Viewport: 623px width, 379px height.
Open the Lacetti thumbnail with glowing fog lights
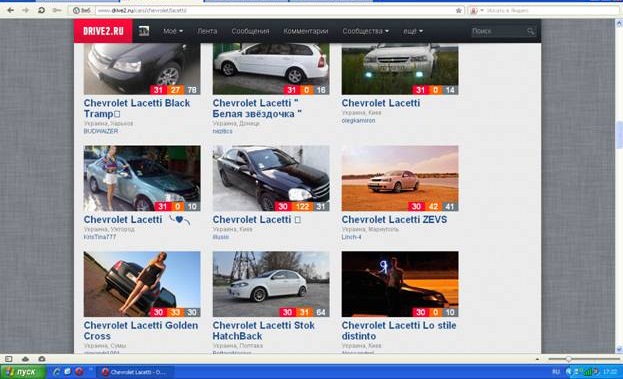tap(400, 69)
